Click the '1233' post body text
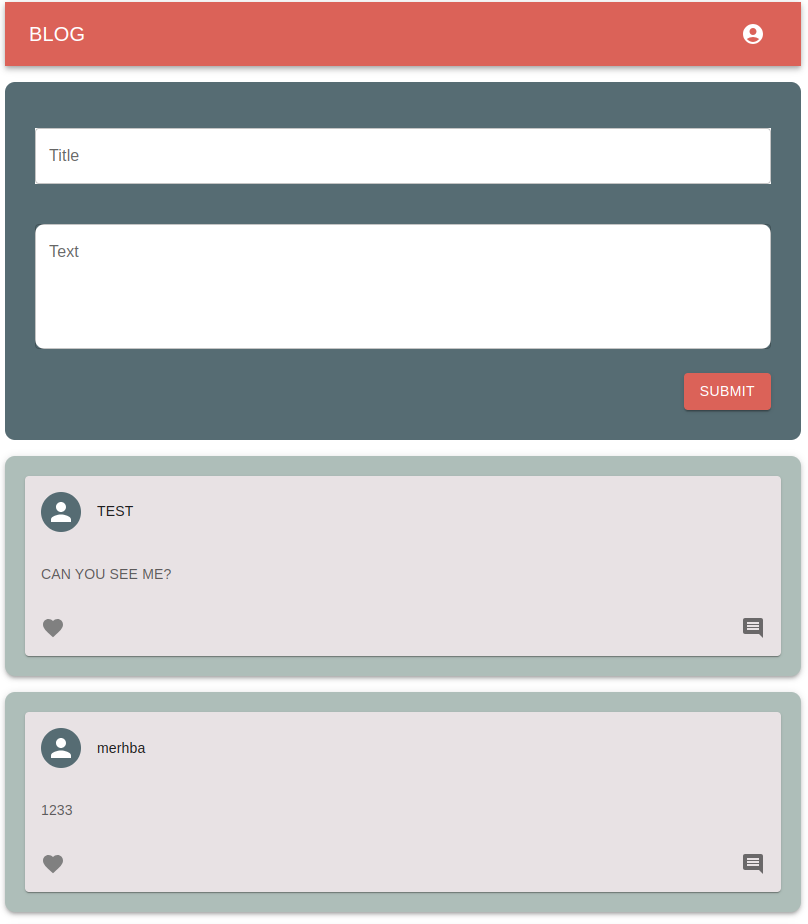This screenshot has height=924, width=808. (x=57, y=810)
